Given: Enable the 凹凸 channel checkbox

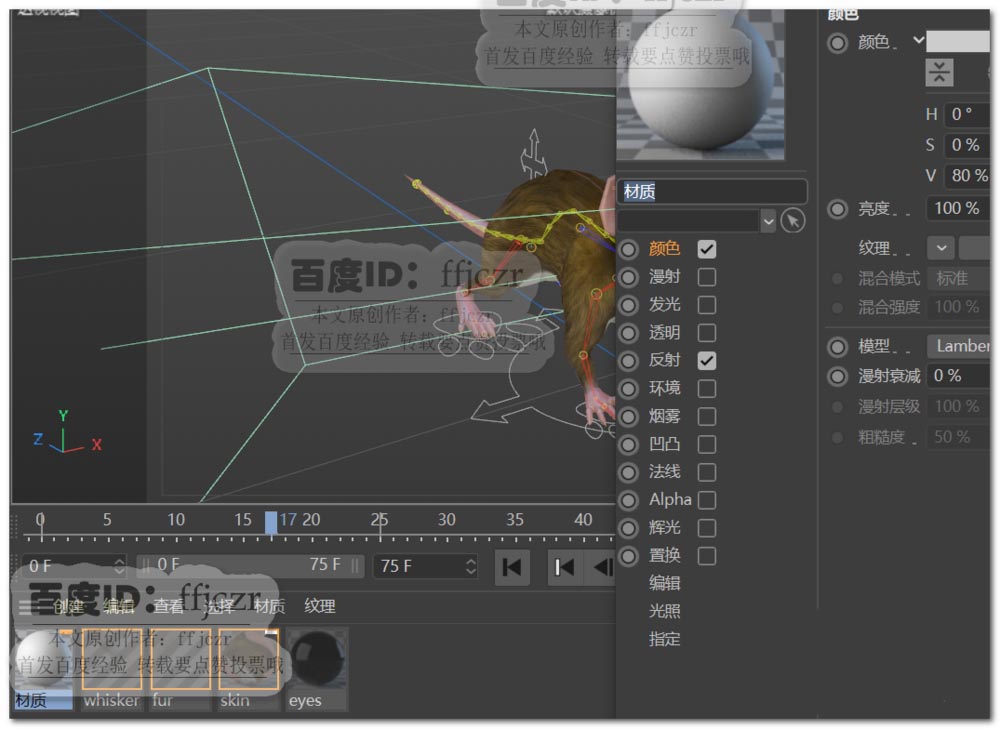Looking at the screenshot, I should 707,444.
